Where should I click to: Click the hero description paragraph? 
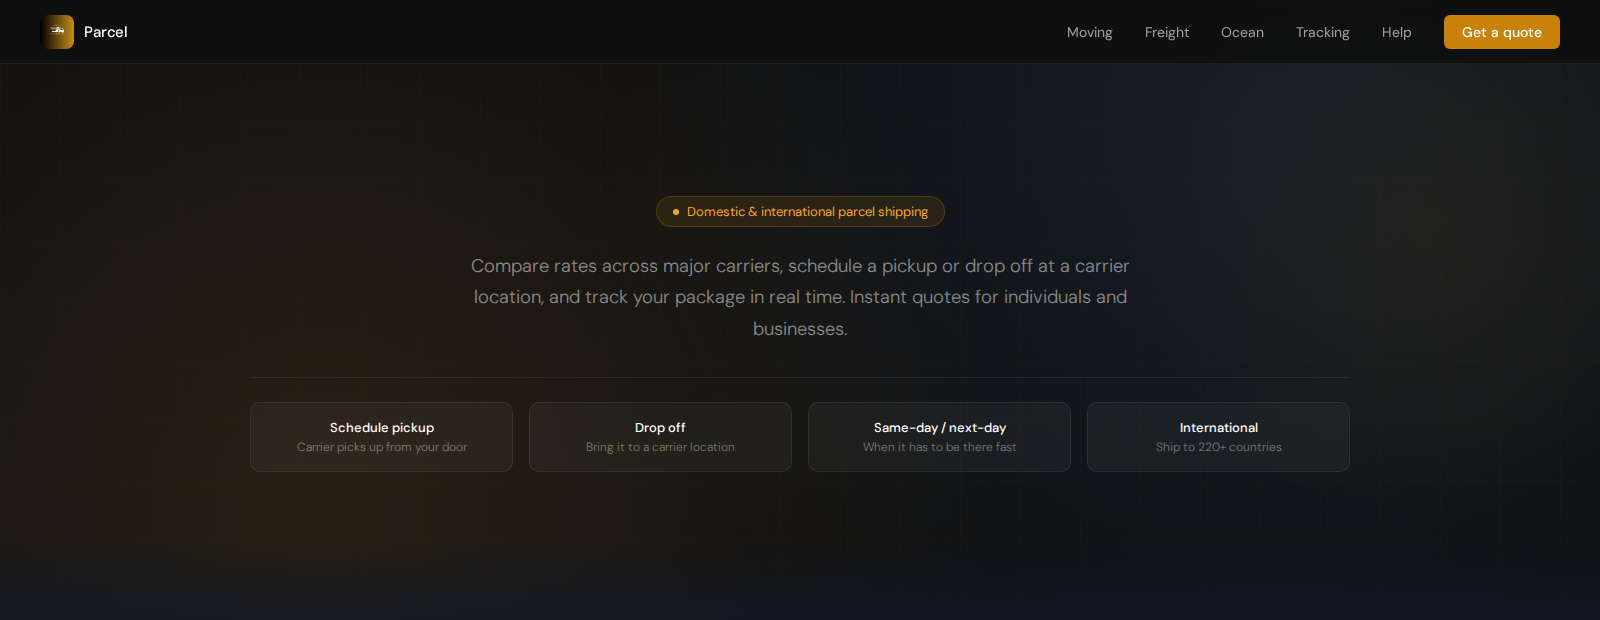799,297
